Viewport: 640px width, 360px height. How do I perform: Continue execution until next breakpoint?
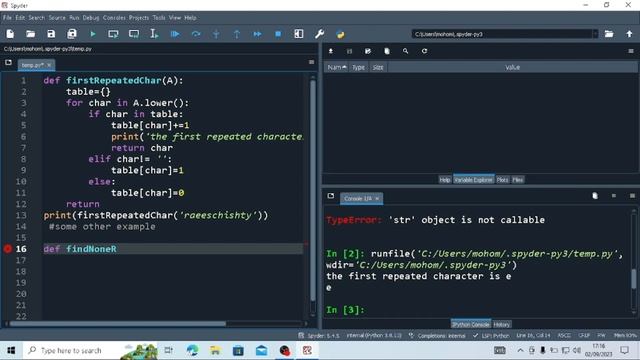click(x=257, y=34)
